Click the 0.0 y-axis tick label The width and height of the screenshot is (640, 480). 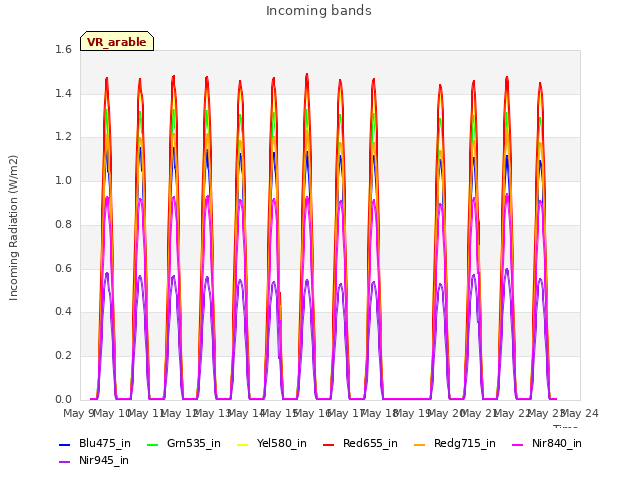point(63,400)
